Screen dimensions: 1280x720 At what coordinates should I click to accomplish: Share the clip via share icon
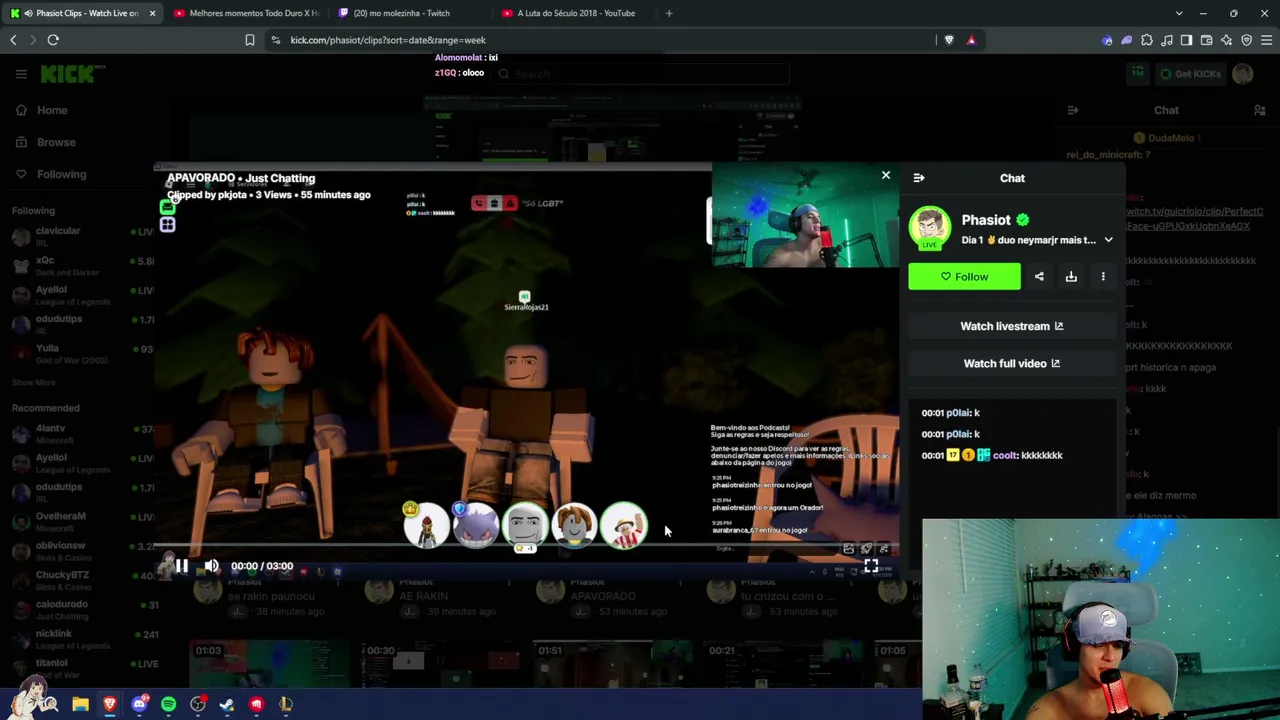pyautogui.click(x=1039, y=277)
